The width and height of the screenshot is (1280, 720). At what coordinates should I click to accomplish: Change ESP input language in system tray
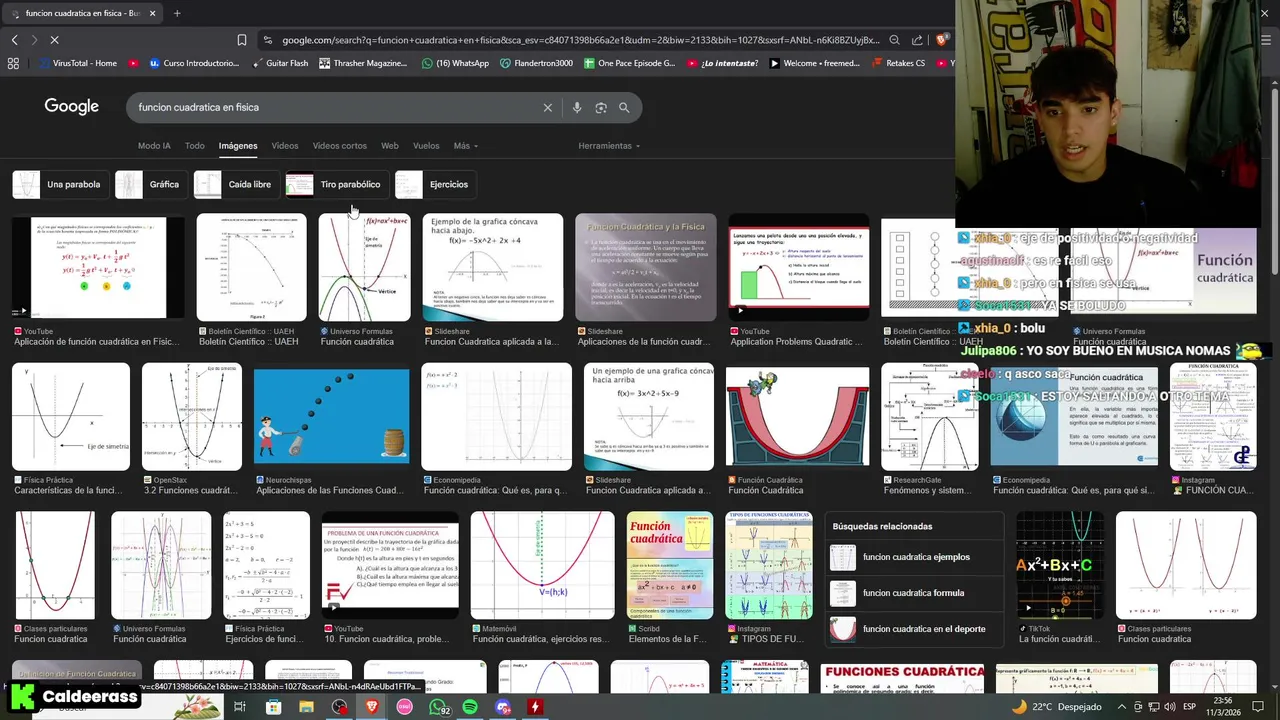click(1189, 707)
